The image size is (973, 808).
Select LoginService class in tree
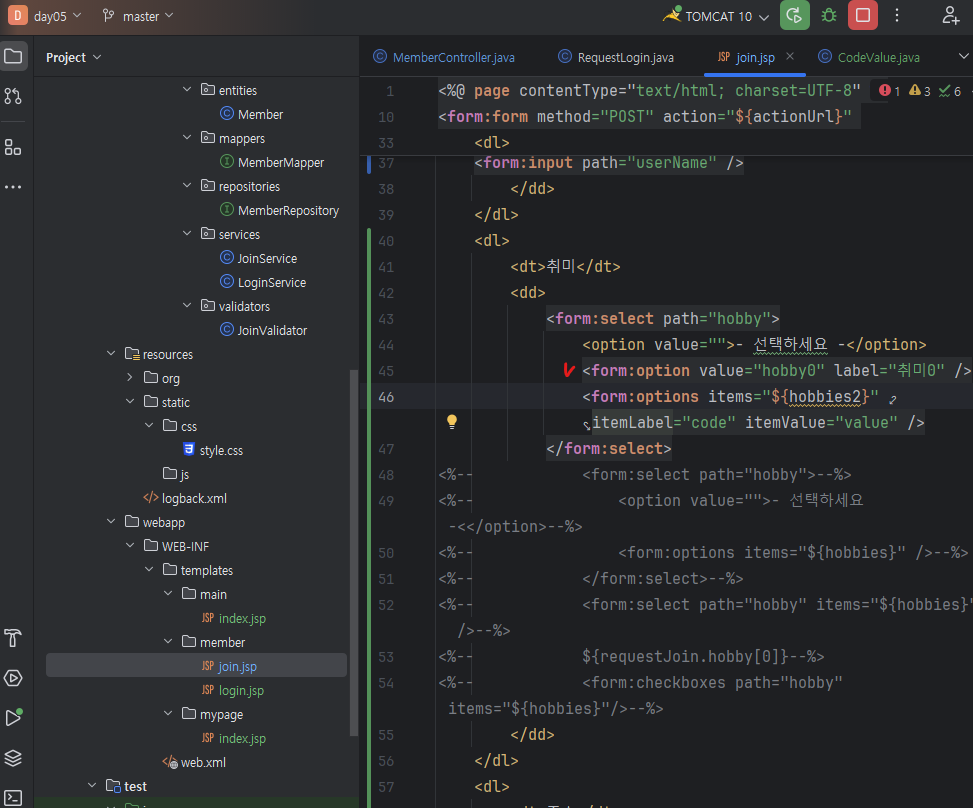point(263,282)
